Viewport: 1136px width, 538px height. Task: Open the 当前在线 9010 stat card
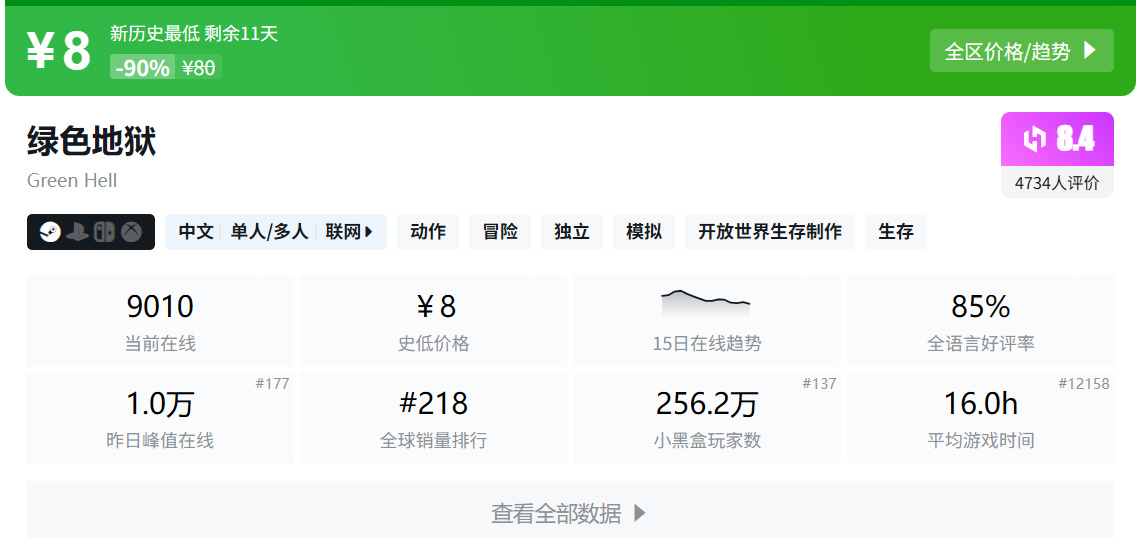click(x=160, y=321)
